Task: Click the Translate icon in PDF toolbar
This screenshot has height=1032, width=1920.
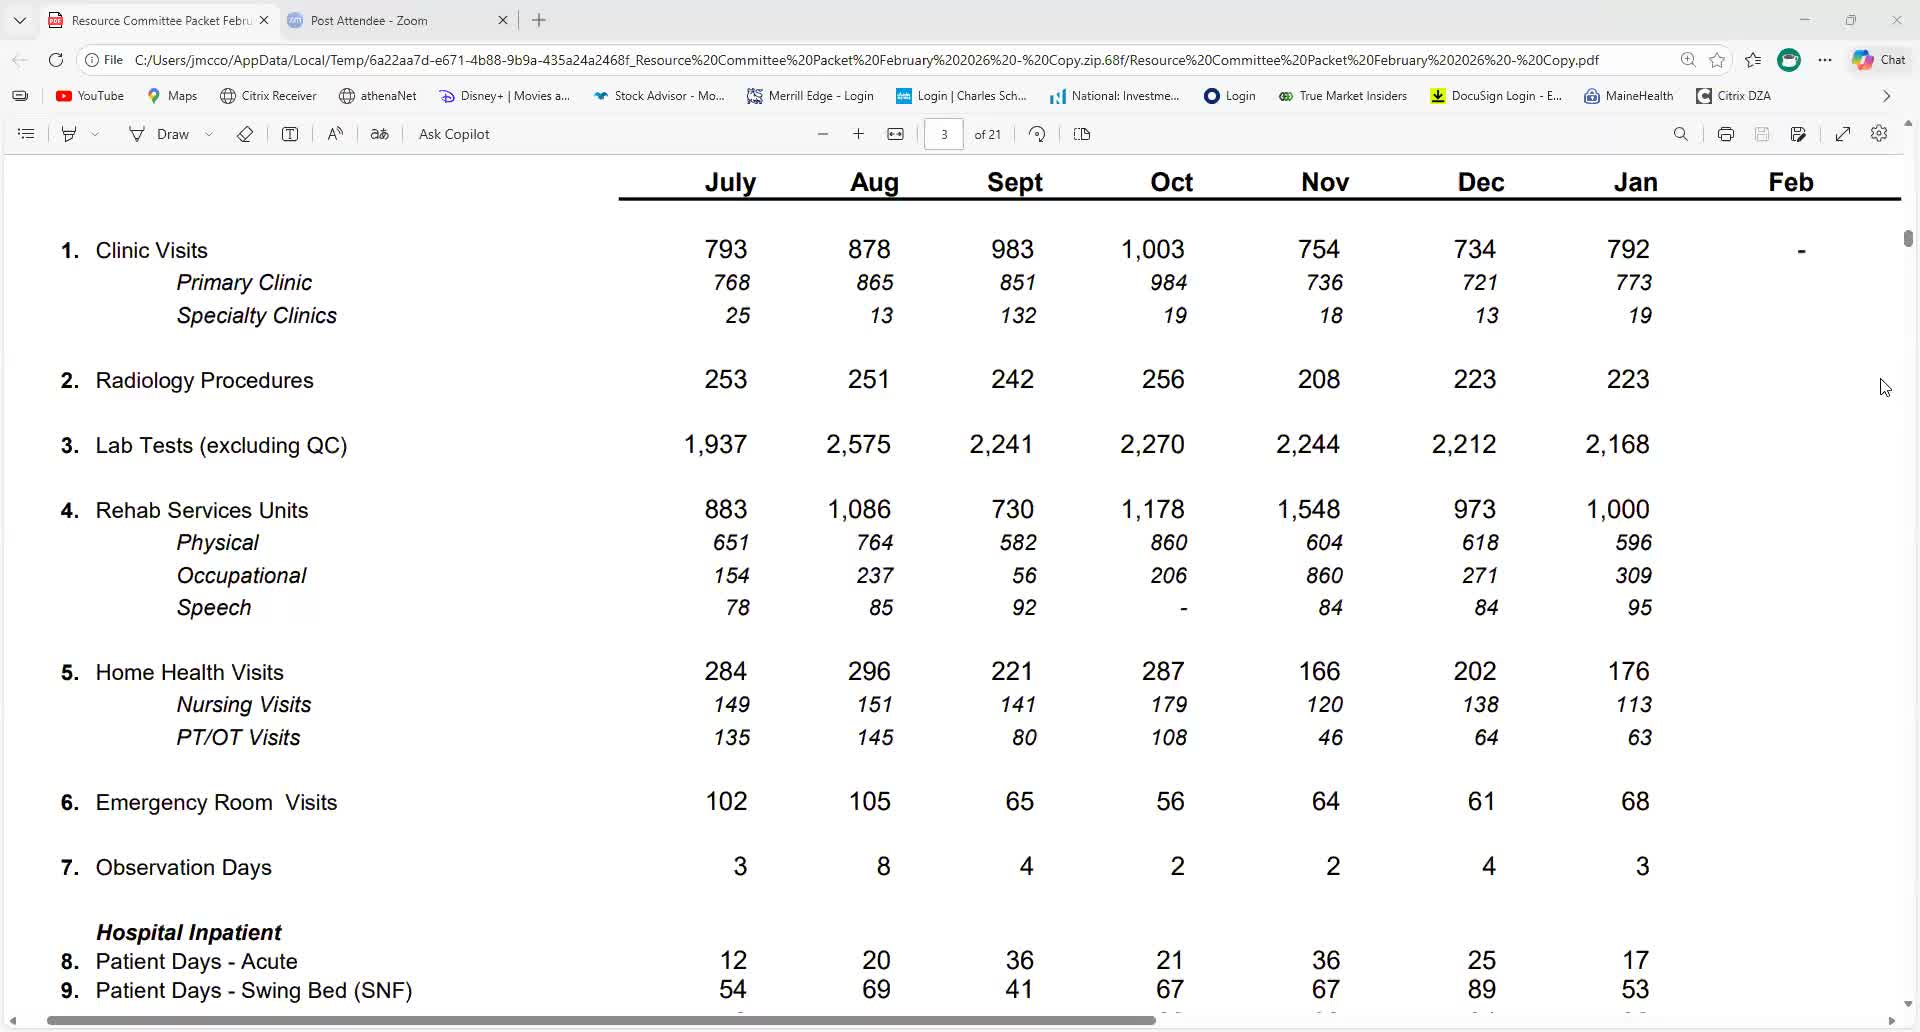Action: (x=379, y=134)
